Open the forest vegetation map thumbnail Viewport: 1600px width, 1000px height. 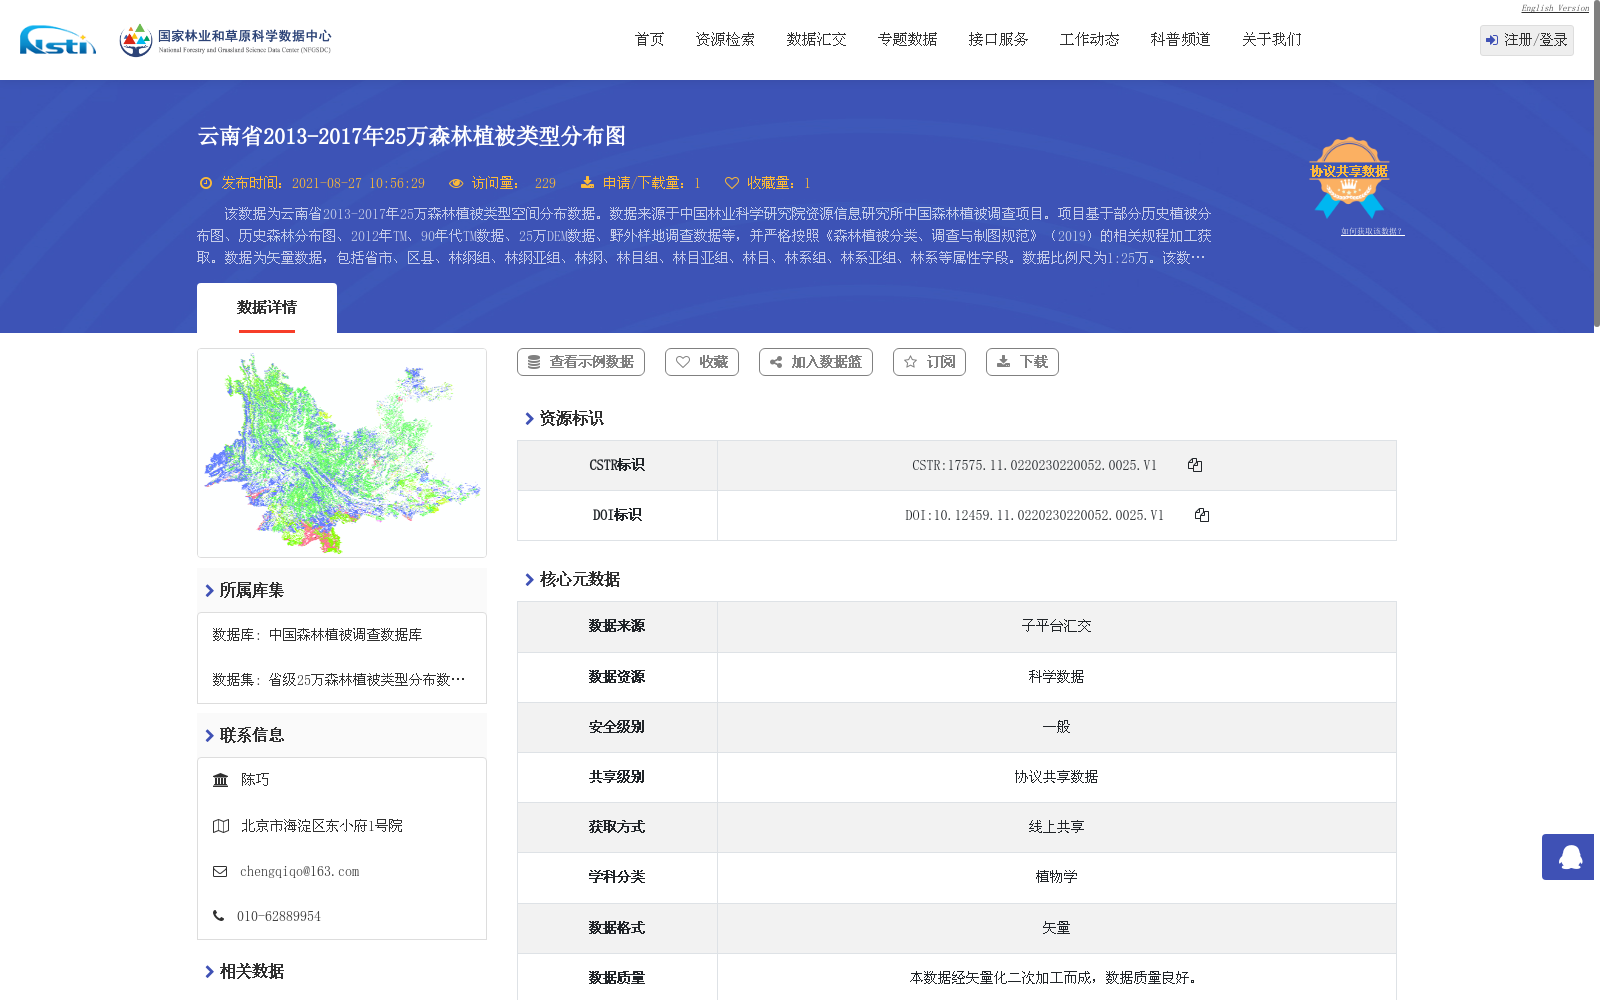[342, 453]
